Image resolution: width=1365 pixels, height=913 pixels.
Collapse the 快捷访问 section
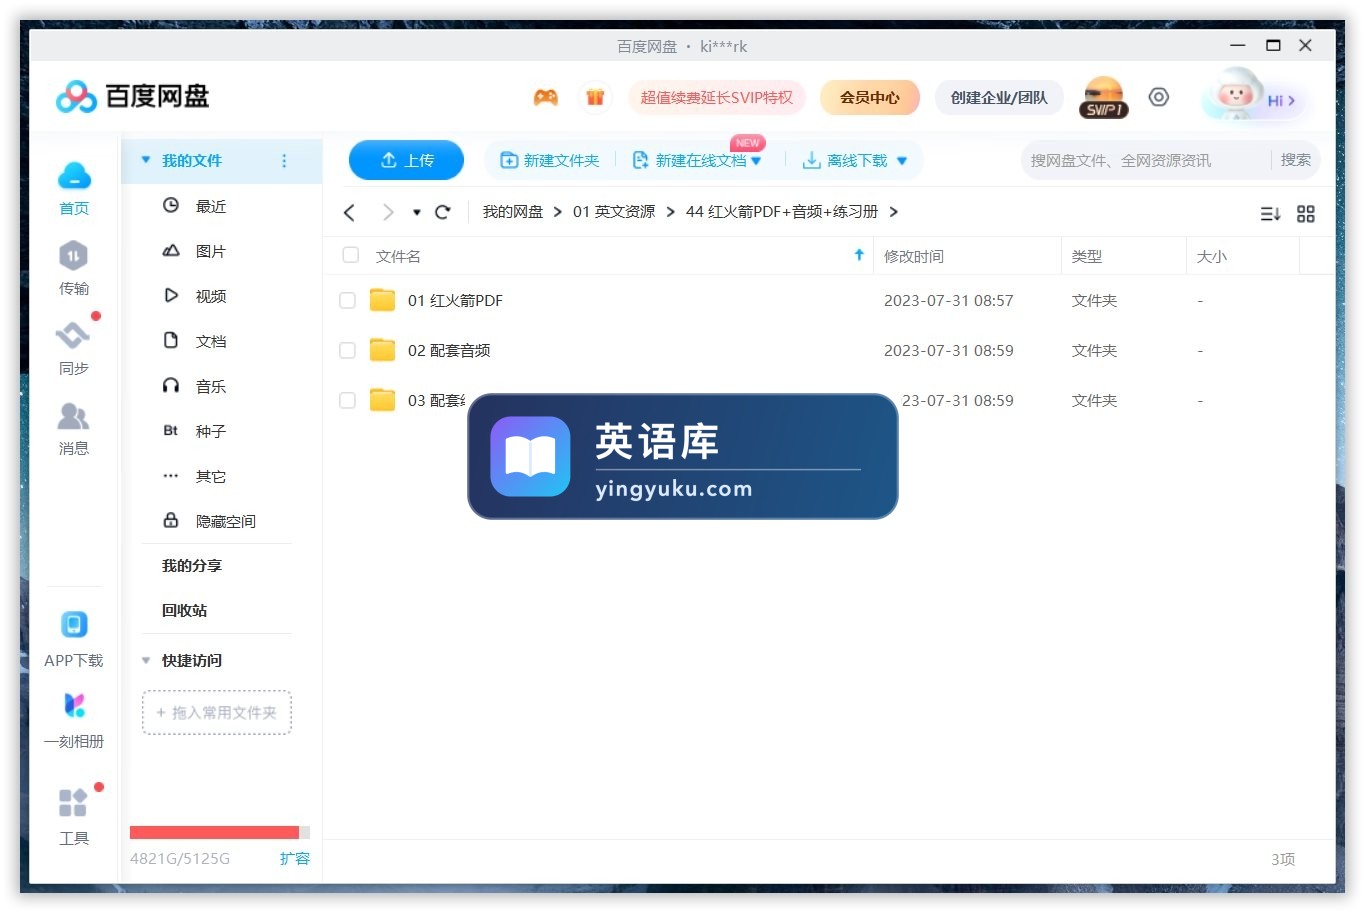pyautogui.click(x=146, y=660)
